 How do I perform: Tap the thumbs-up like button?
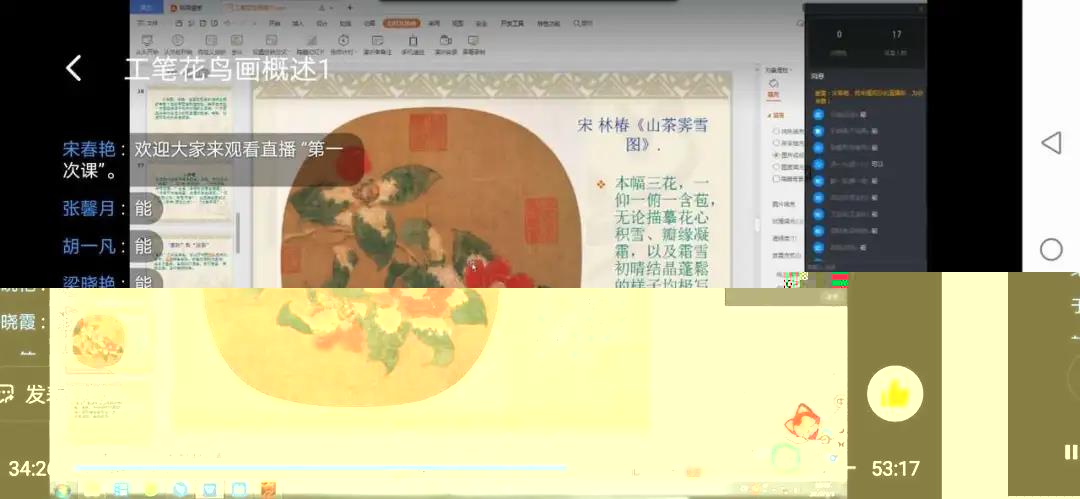895,394
